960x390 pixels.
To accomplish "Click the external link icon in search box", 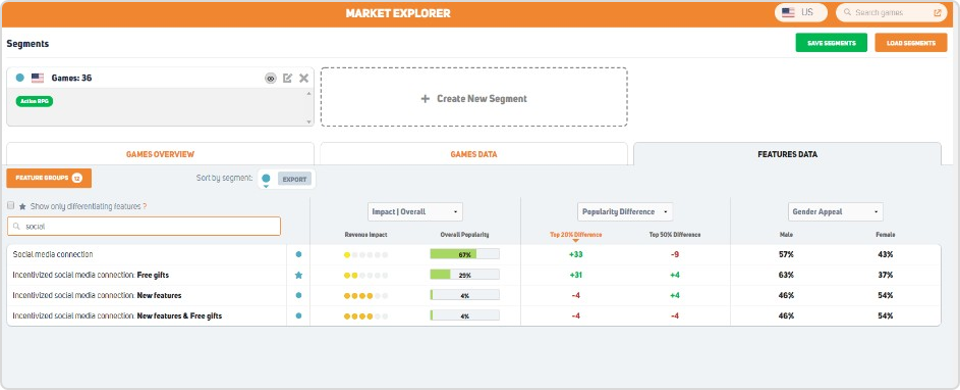I will tap(937, 12).
